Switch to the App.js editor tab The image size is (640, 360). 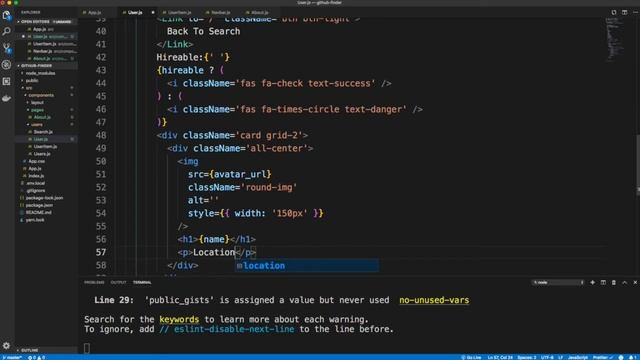point(94,13)
